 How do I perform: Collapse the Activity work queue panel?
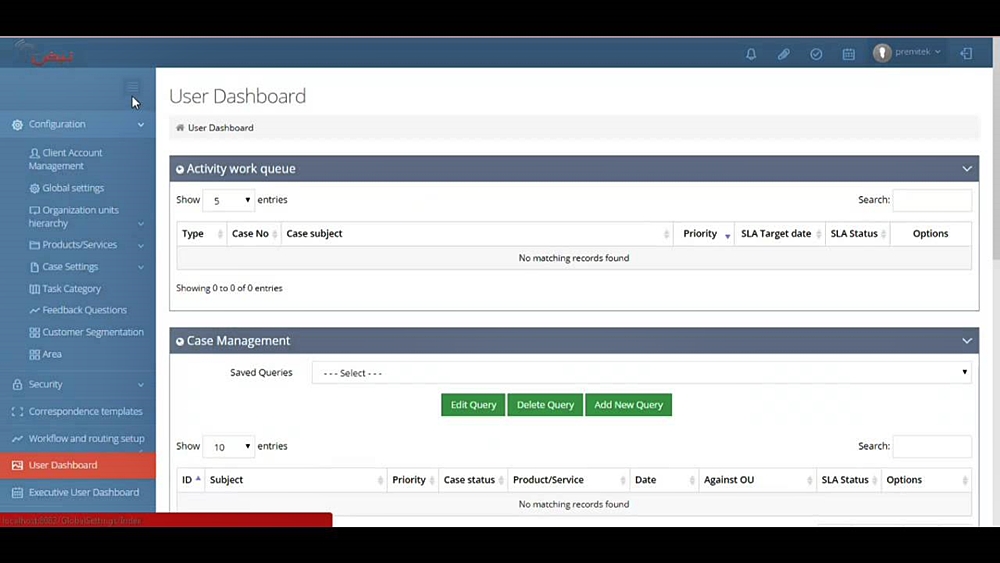(x=966, y=169)
